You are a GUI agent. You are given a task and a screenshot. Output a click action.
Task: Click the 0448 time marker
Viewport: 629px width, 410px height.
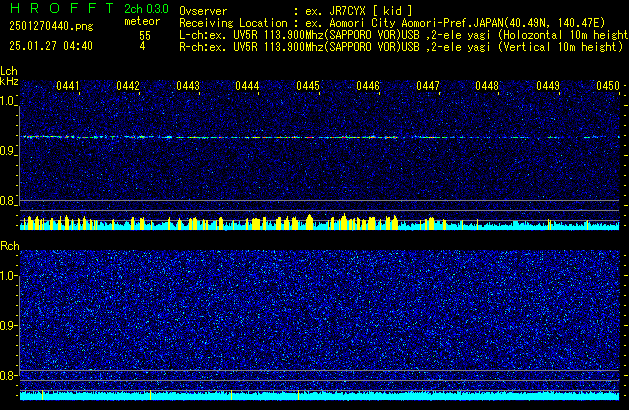tap(487, 86)
